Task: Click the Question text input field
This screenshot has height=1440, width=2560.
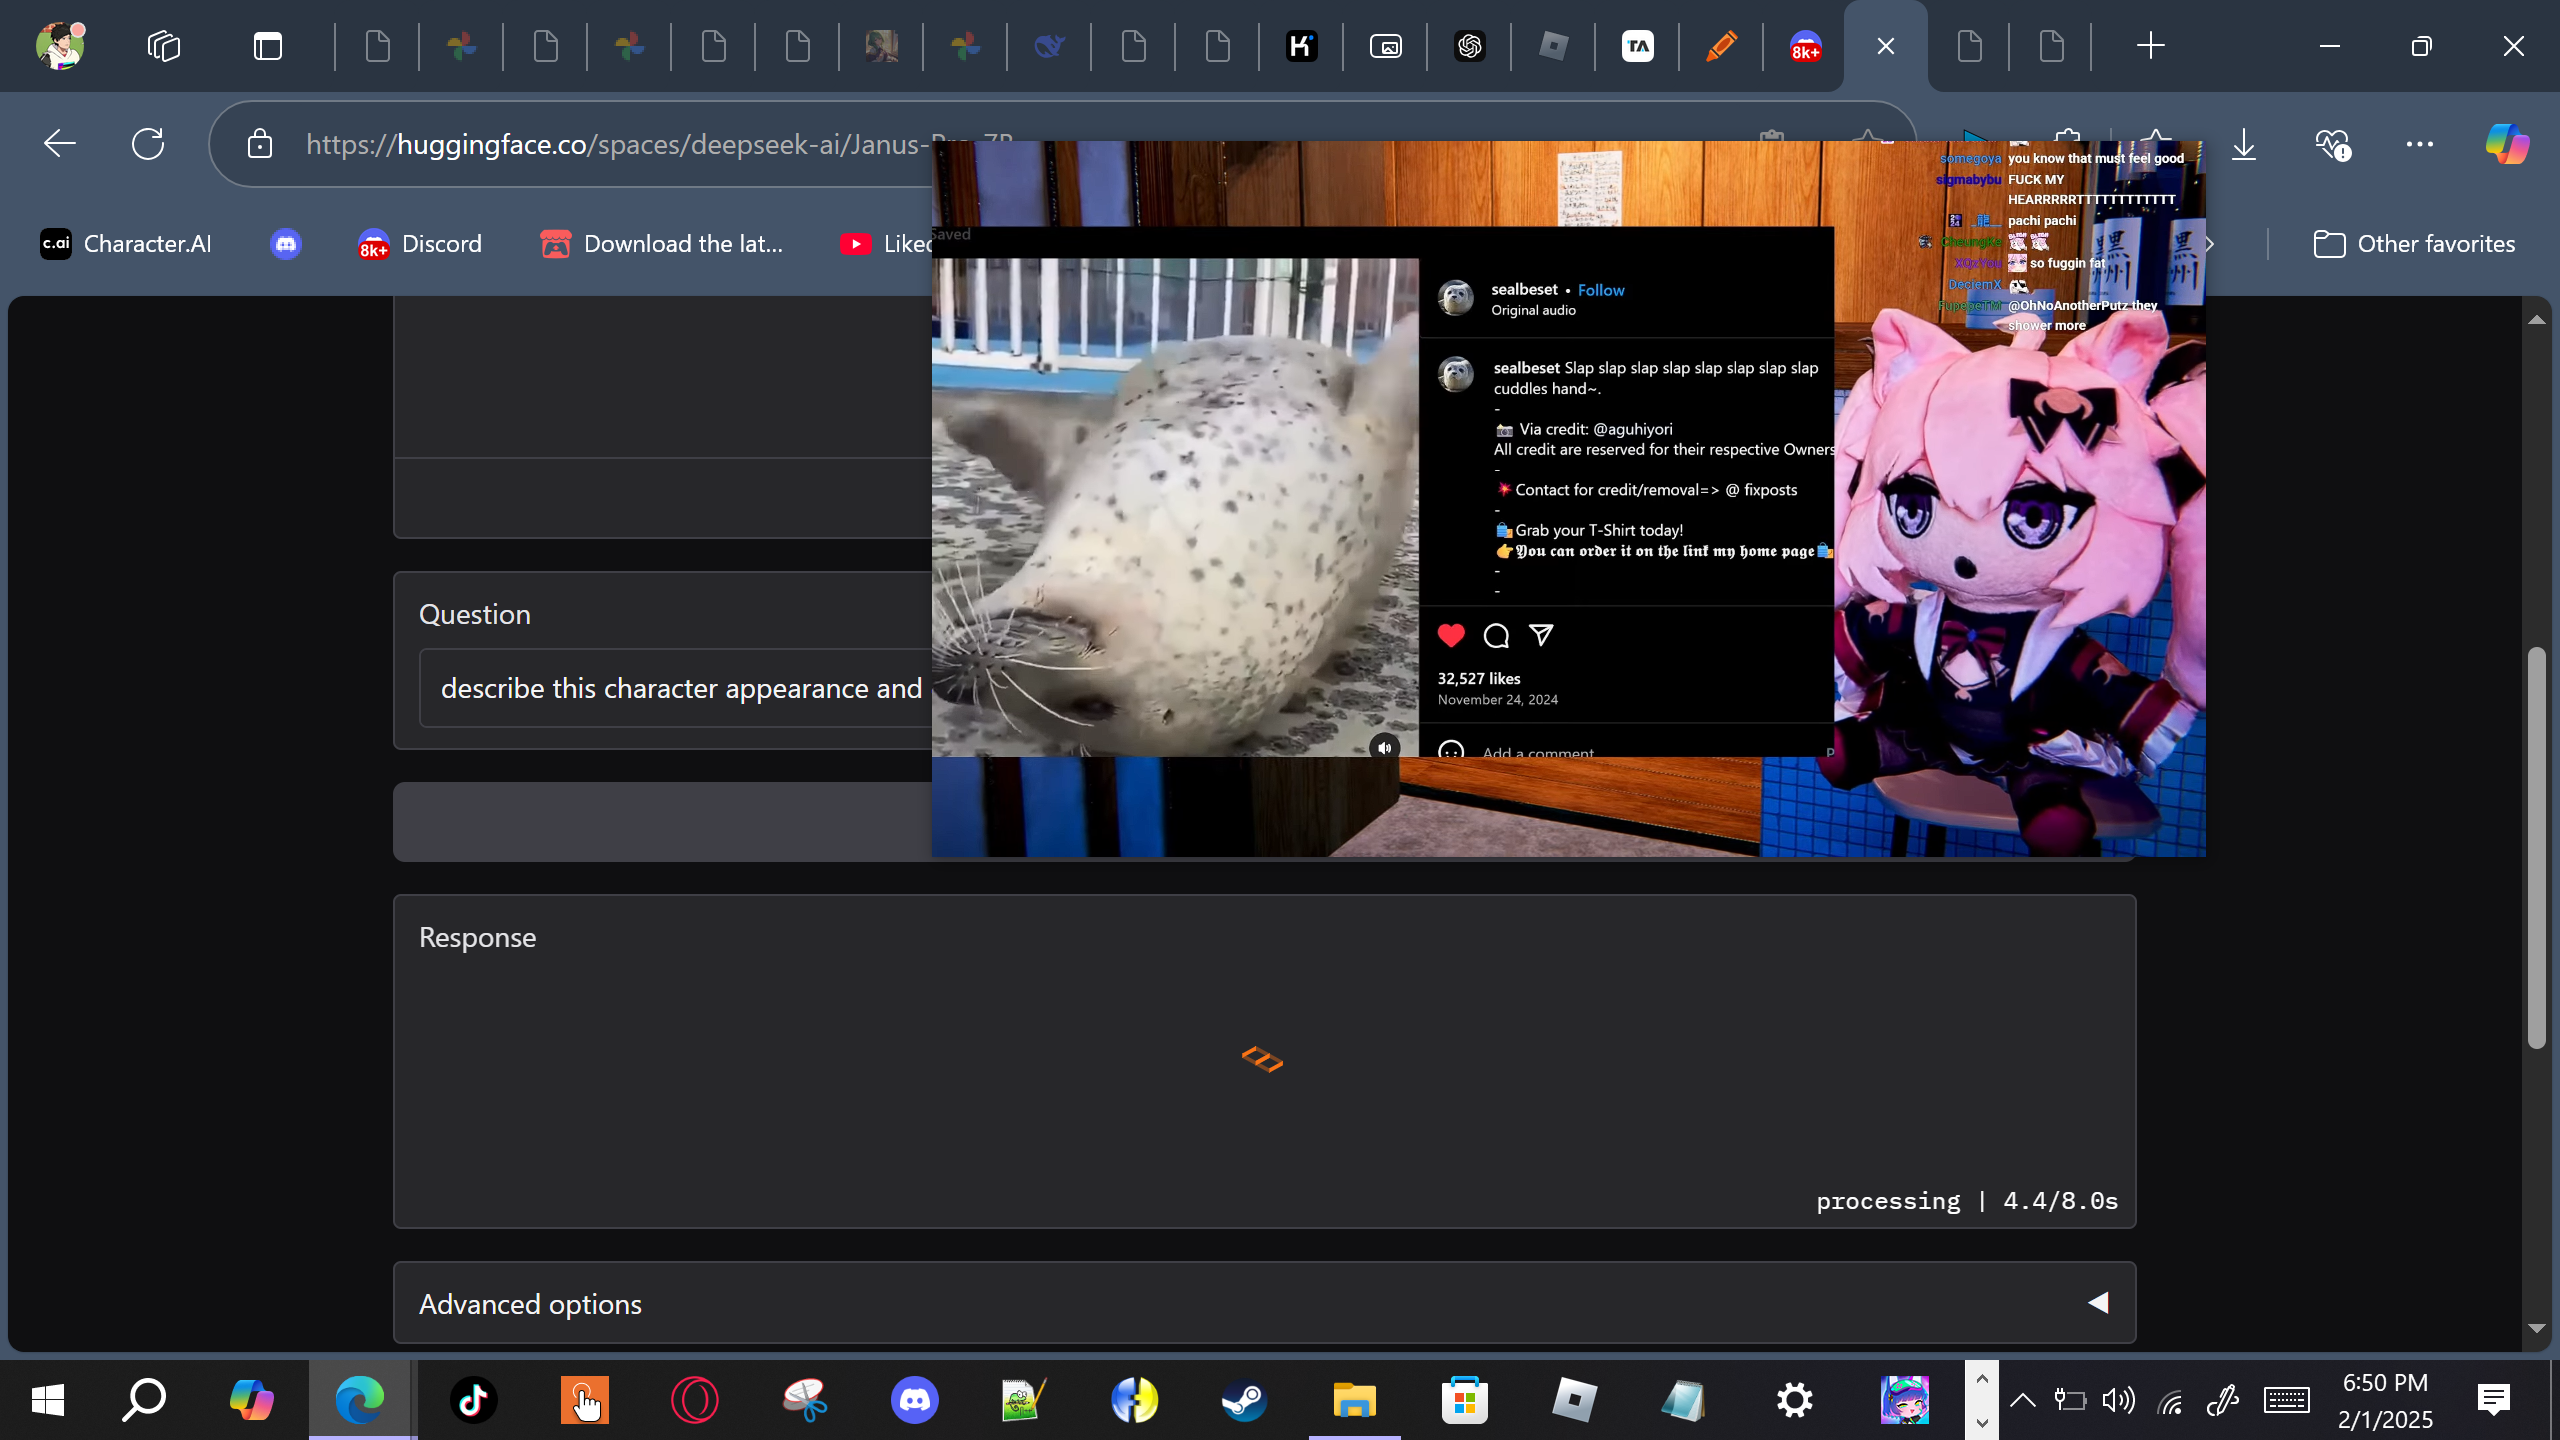Action: tap(680, 689)
